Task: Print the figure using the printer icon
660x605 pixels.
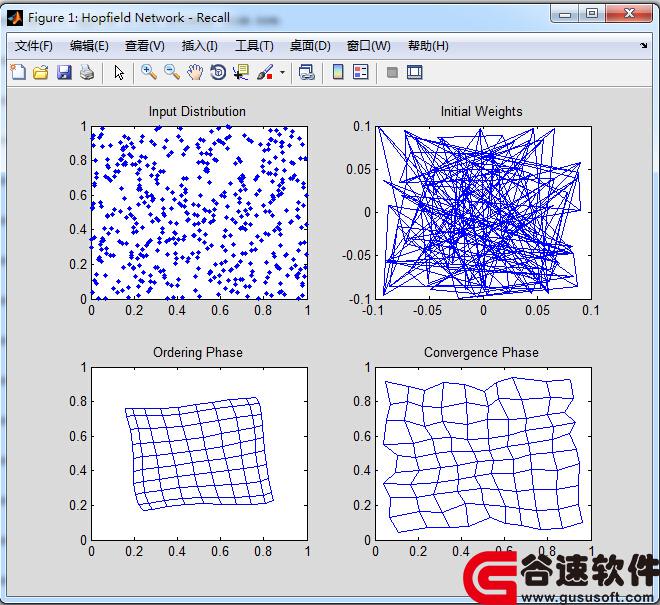Action: [x=87, y=72]
